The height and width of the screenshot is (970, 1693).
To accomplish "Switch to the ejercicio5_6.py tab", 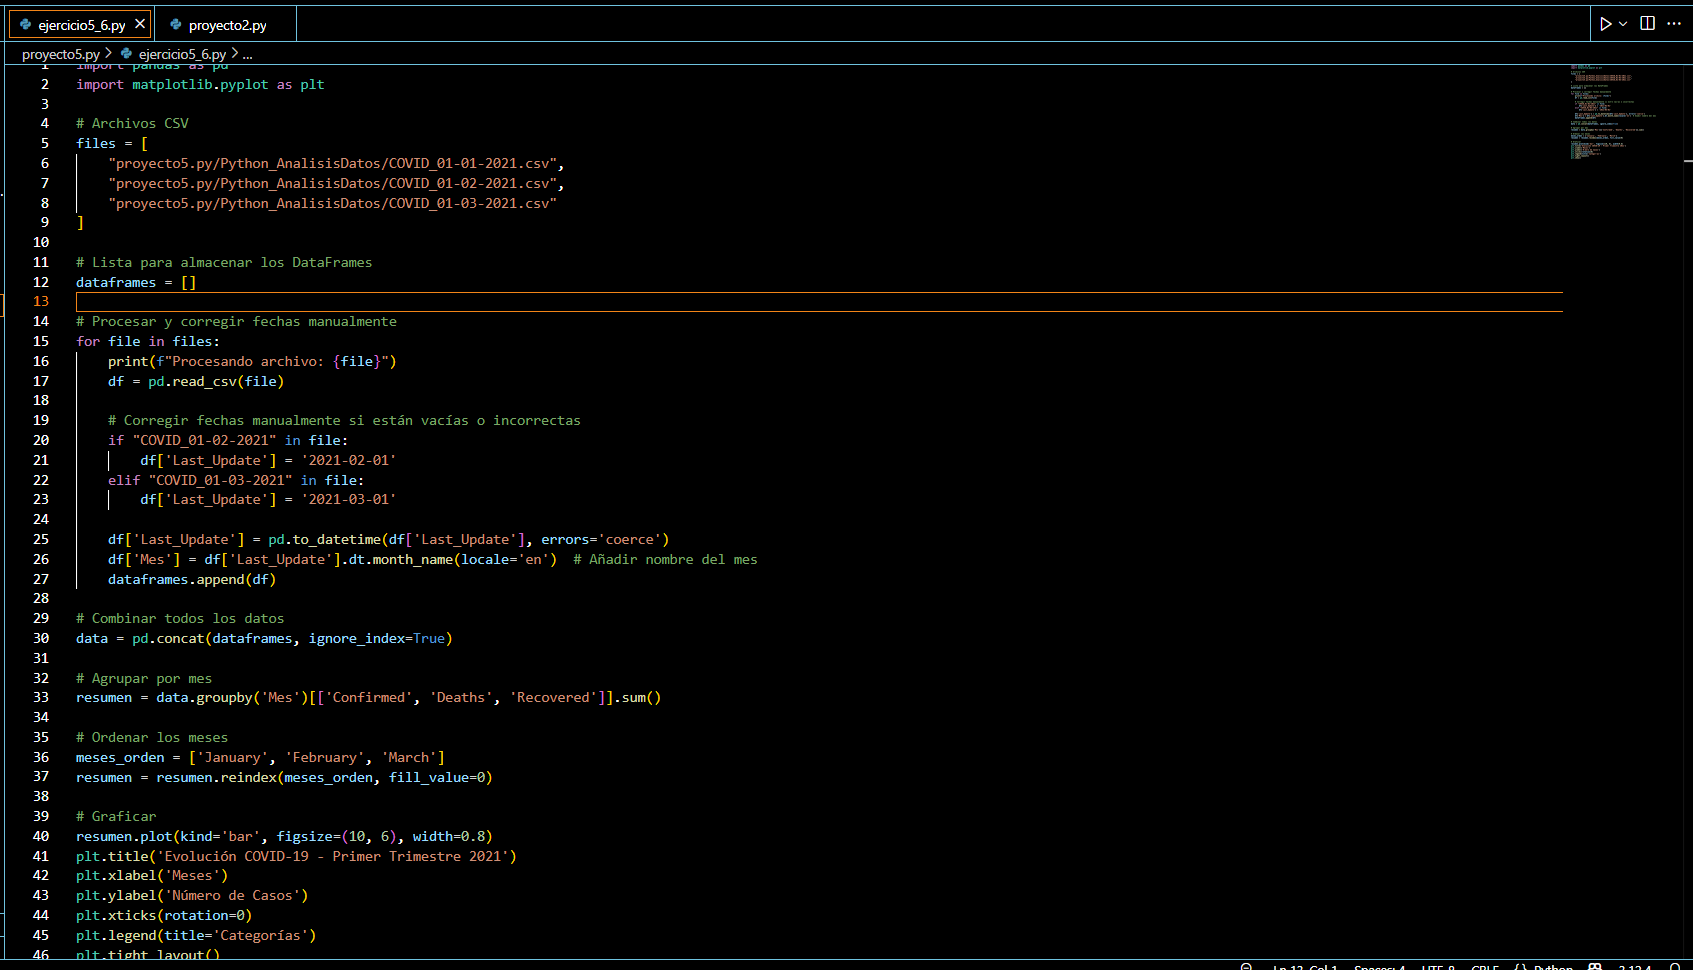I will click(x=81, y=25).
